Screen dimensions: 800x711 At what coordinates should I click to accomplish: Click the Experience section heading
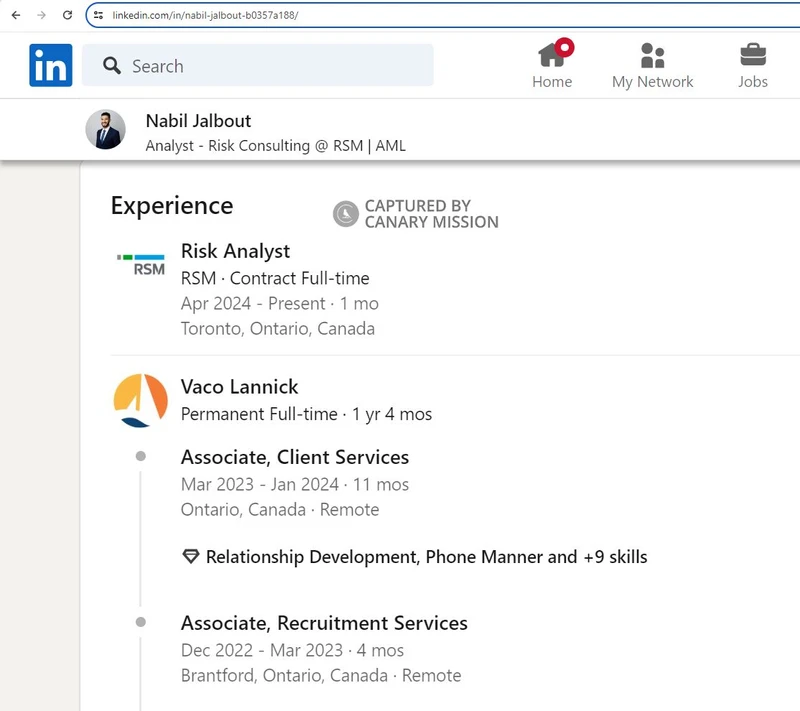[172, 206]
